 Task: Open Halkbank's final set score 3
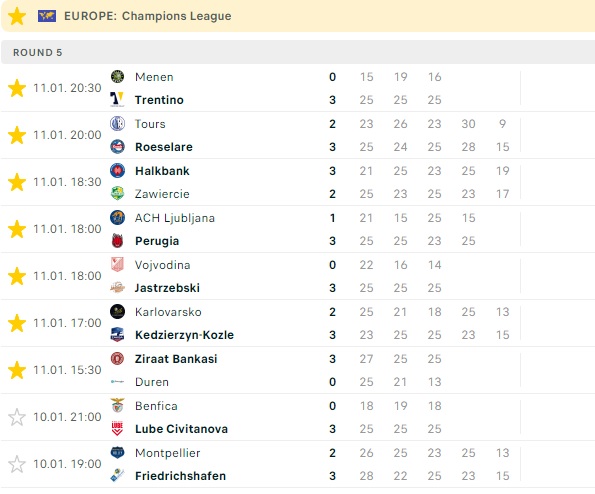[x=332, y=171]
